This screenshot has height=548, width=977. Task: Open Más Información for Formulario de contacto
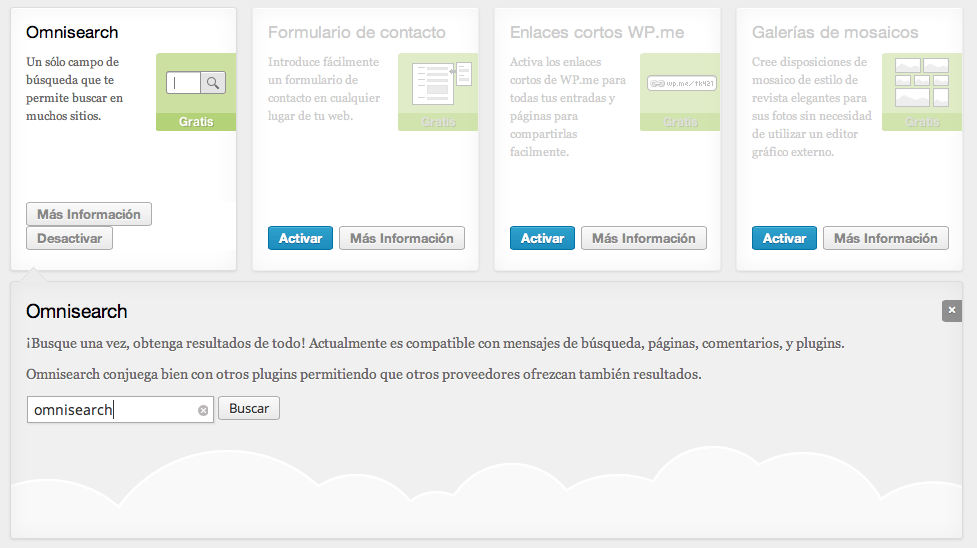[401, 239]
